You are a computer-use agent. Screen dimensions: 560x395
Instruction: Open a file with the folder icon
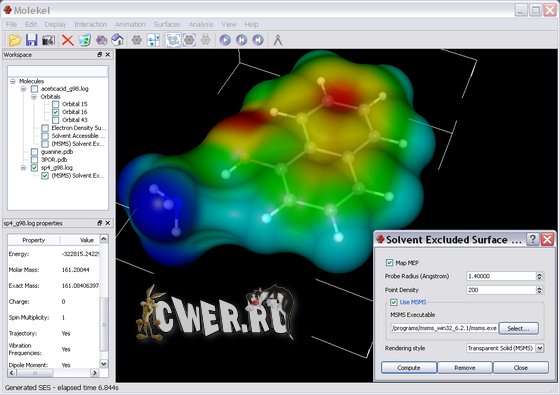pyautogui.click(x=15, y=40)
